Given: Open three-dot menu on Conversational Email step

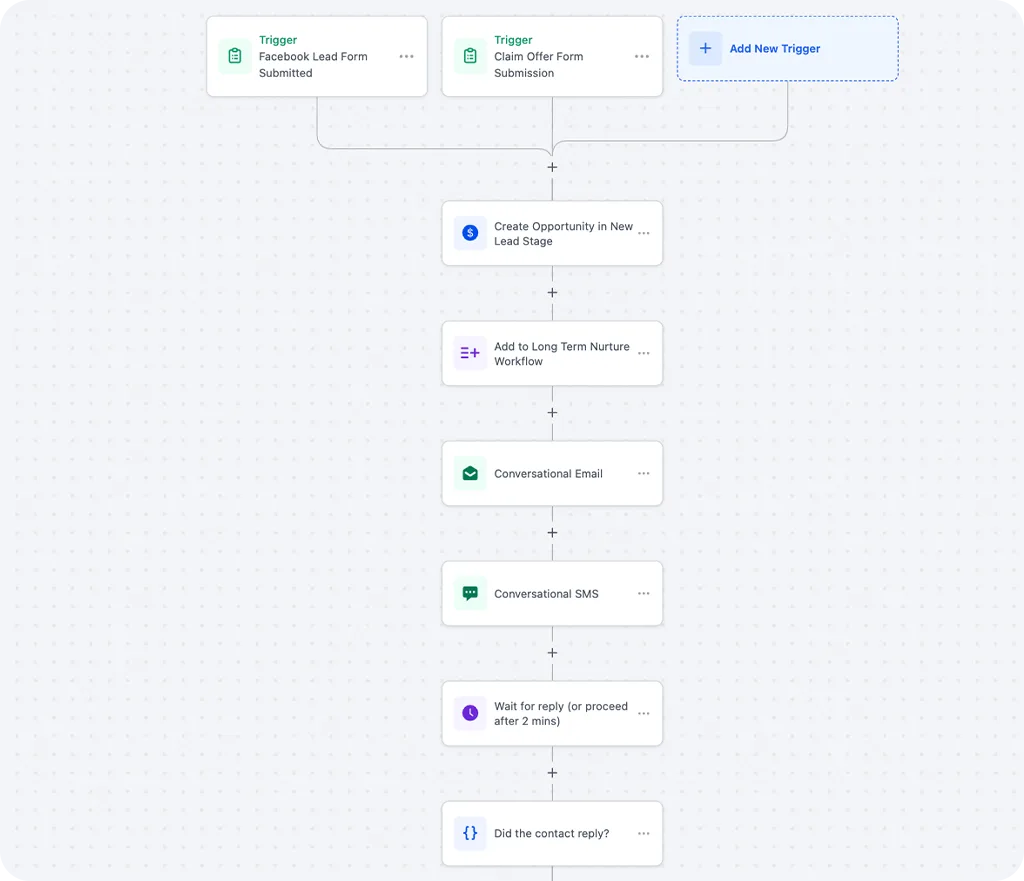Looking at the screenshot, I should tap(643, 473).
